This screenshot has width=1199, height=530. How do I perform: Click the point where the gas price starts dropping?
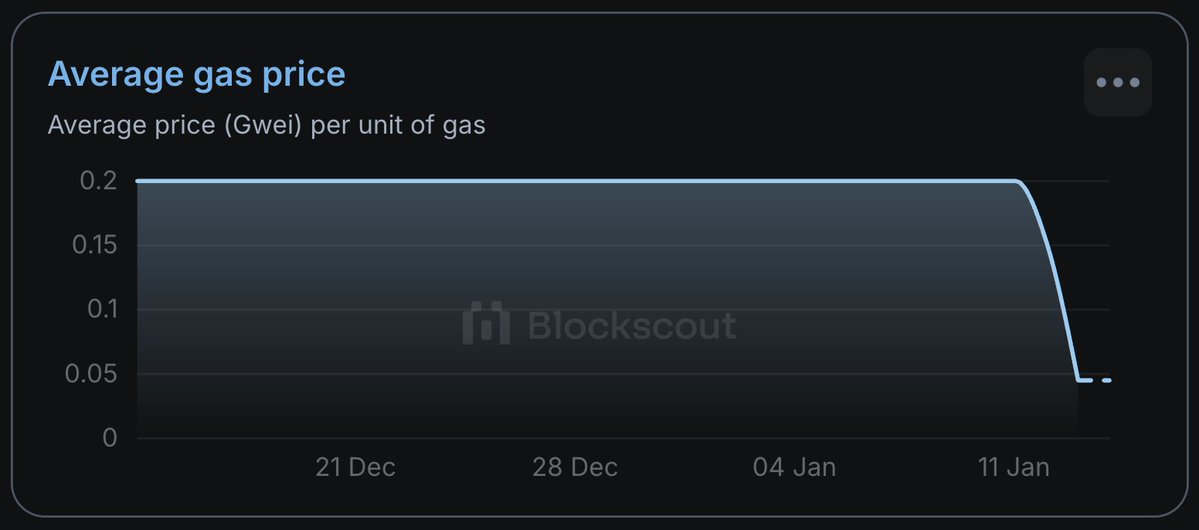click(x=1018, y=182)
